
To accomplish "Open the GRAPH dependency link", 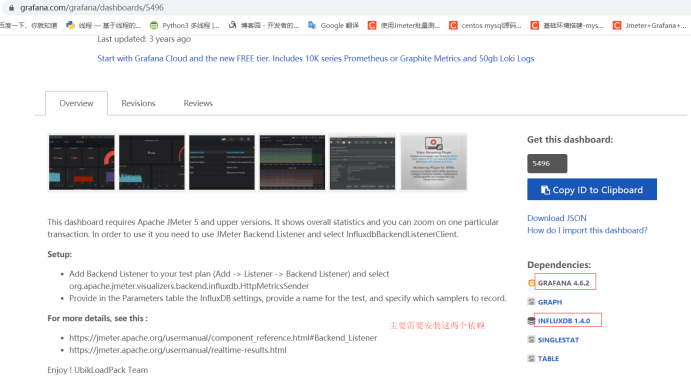I will click(550, 302).
